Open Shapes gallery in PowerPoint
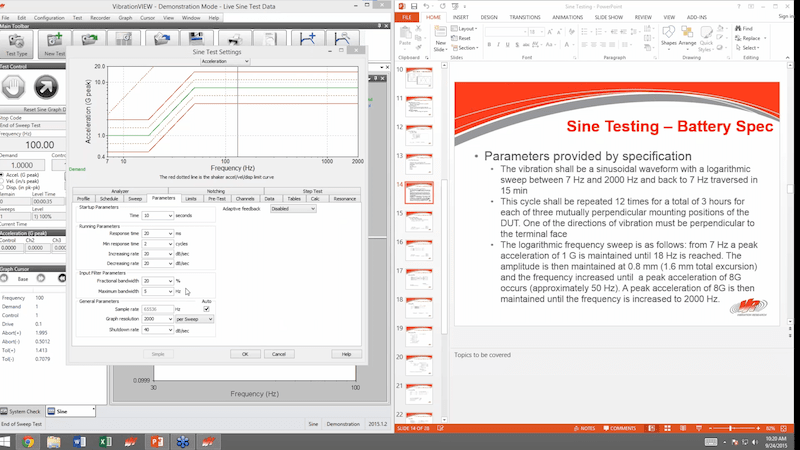Screen dimensions: 800x450 click(x=668, y=37)
